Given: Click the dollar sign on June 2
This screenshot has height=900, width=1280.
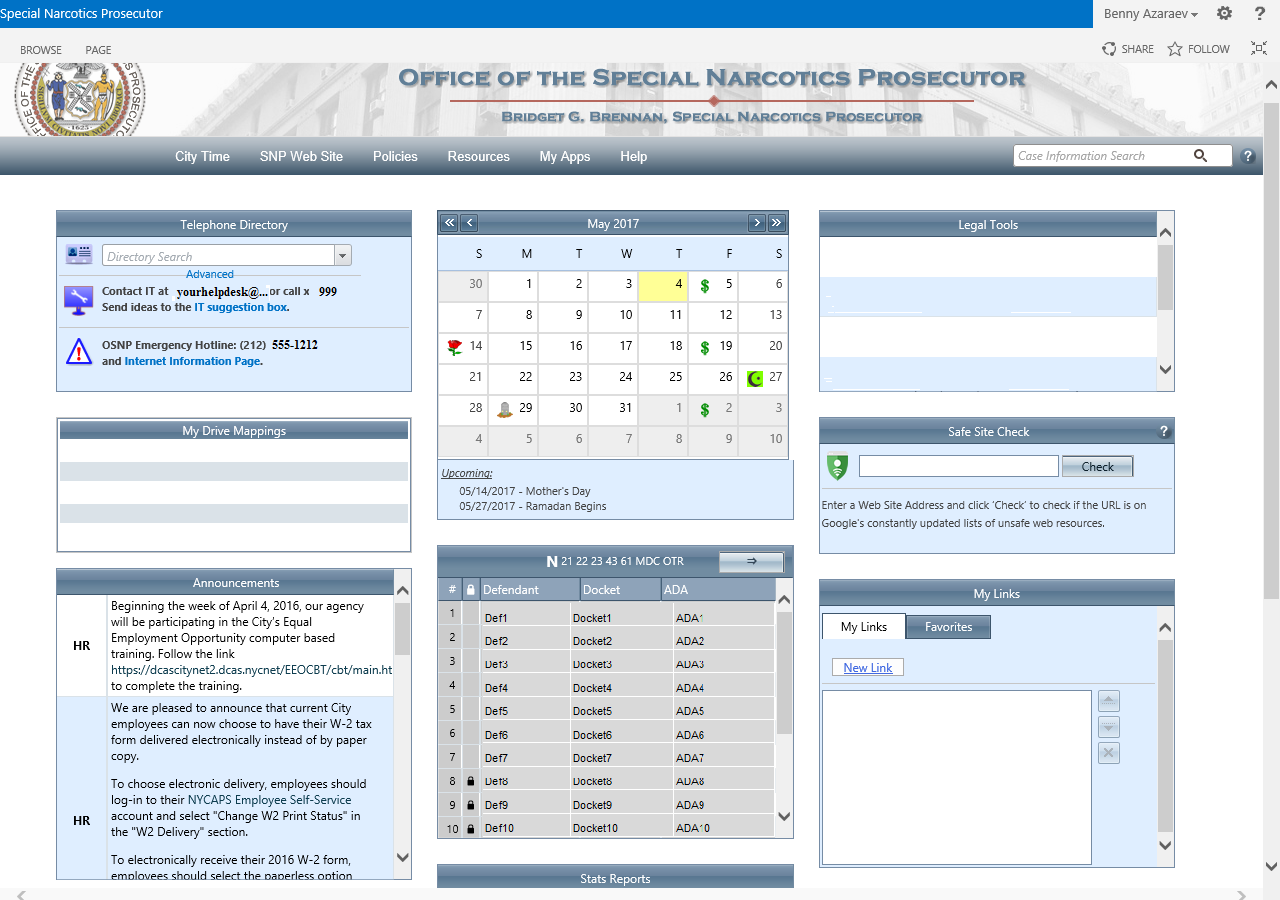Looking at the screenshot, I should coord(705,410).
